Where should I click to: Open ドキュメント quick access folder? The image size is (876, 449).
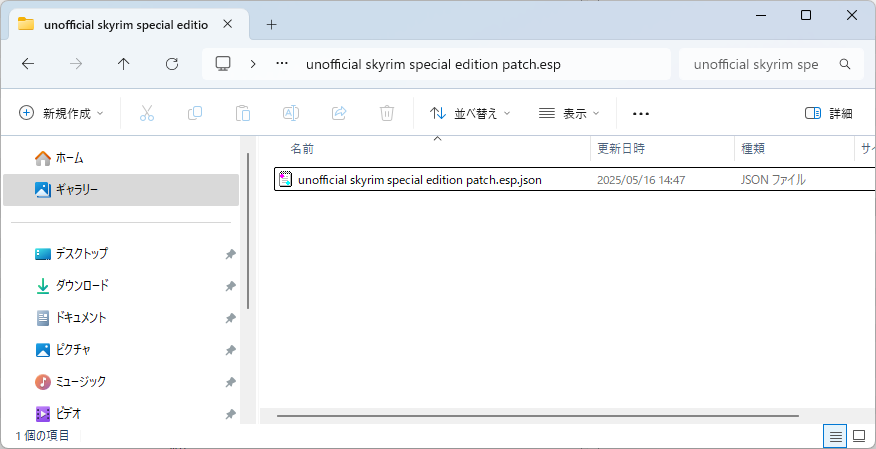coord(71,318)
